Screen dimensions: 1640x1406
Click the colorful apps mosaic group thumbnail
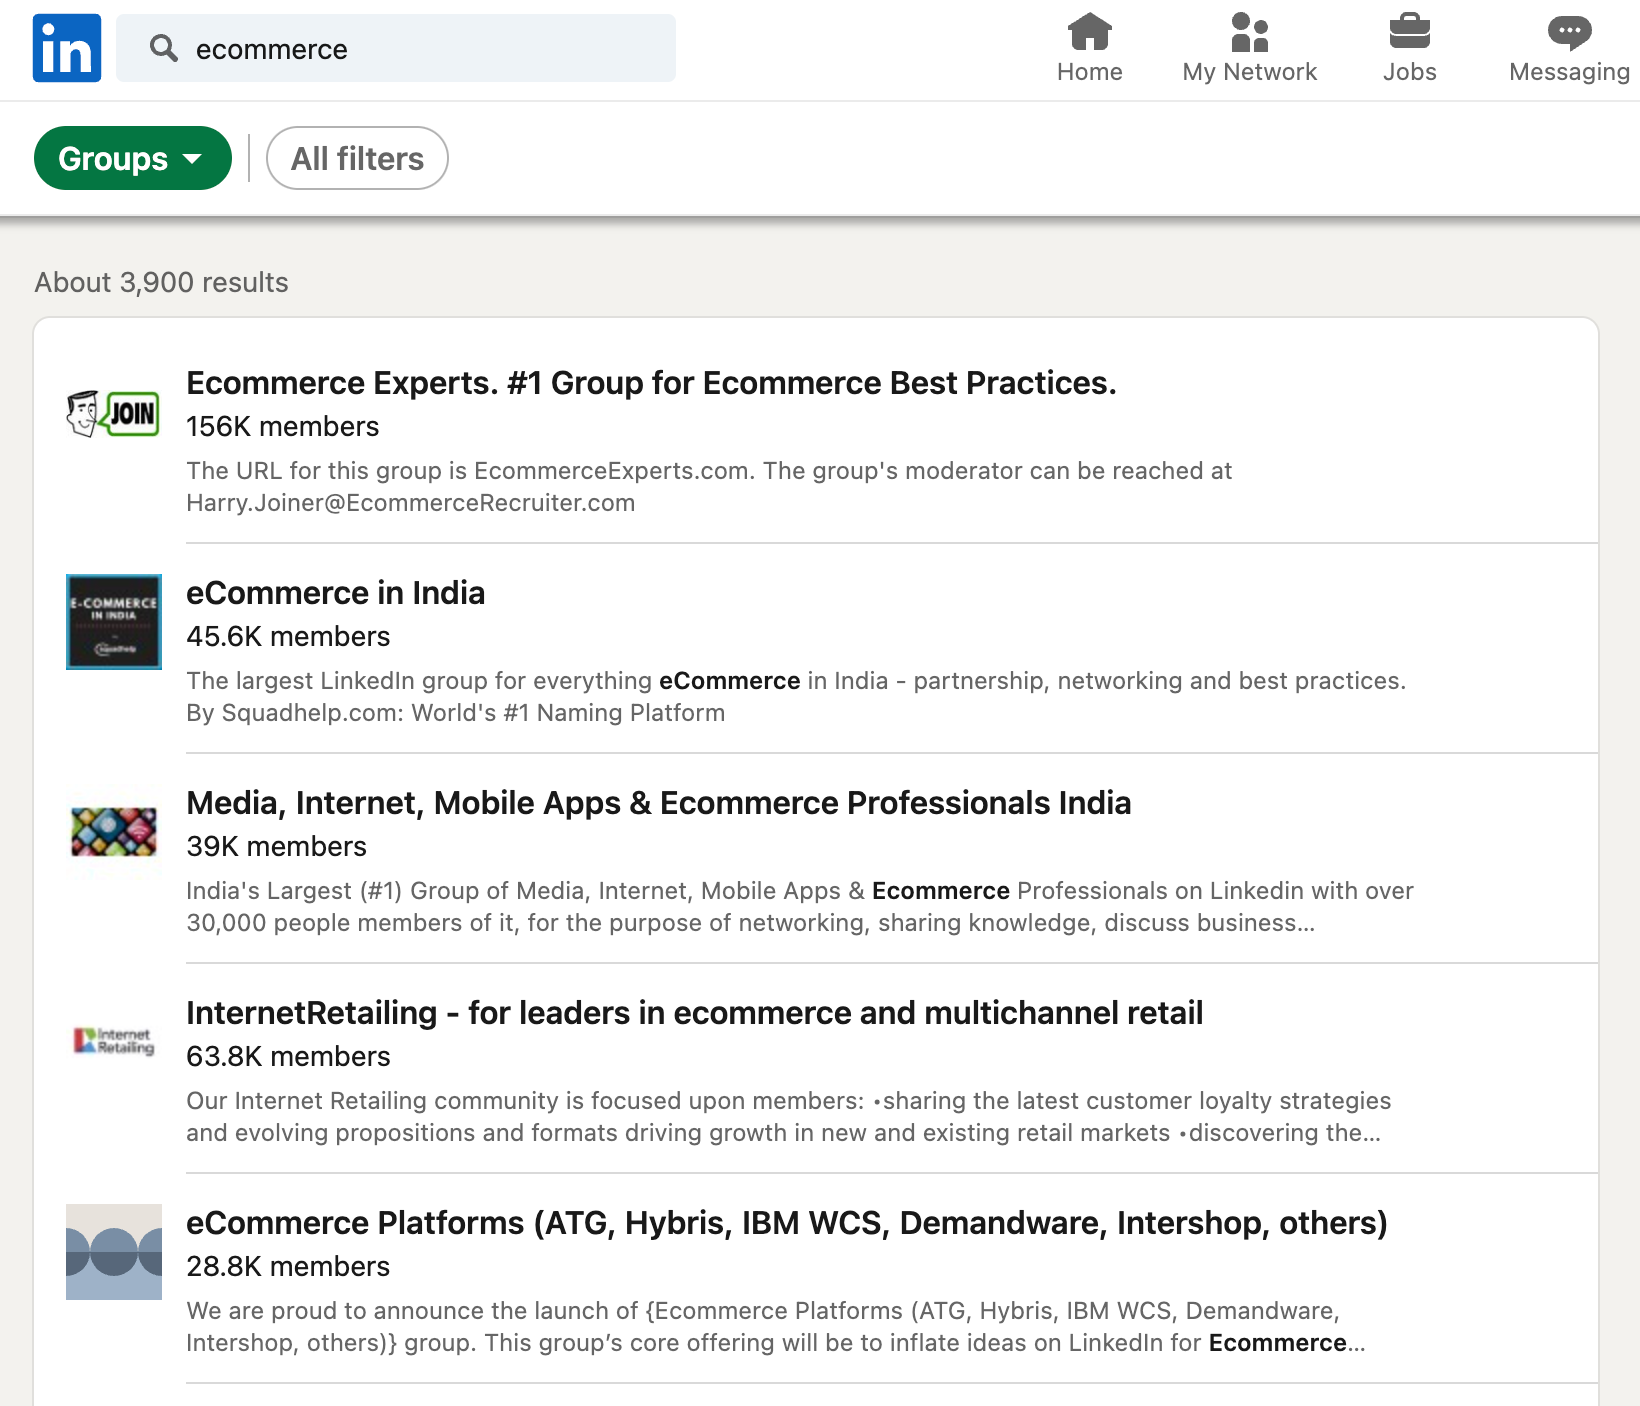coord(113,832)
